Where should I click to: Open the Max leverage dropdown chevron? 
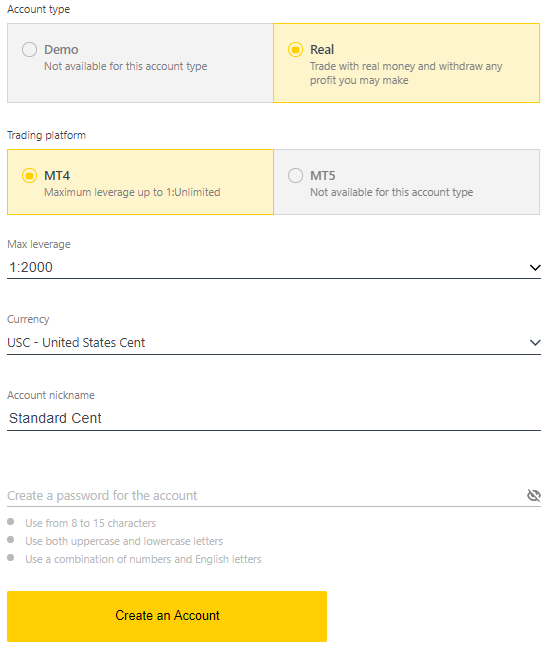tap(535, 268)
